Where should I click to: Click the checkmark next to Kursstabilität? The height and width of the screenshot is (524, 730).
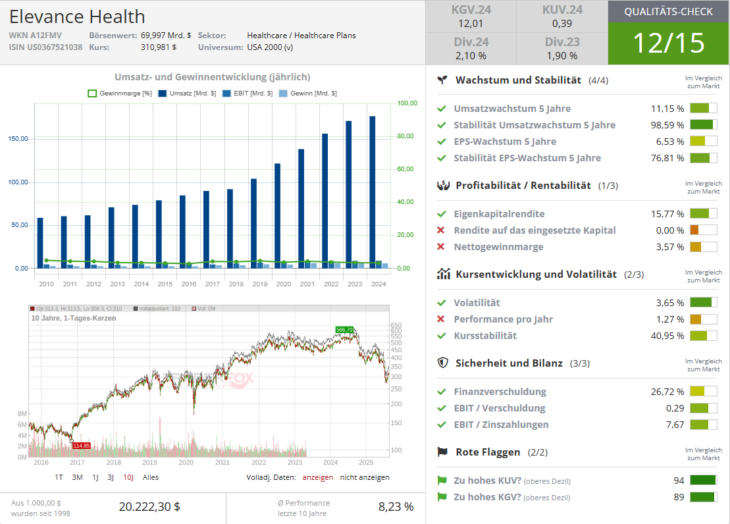pos(441,336)
